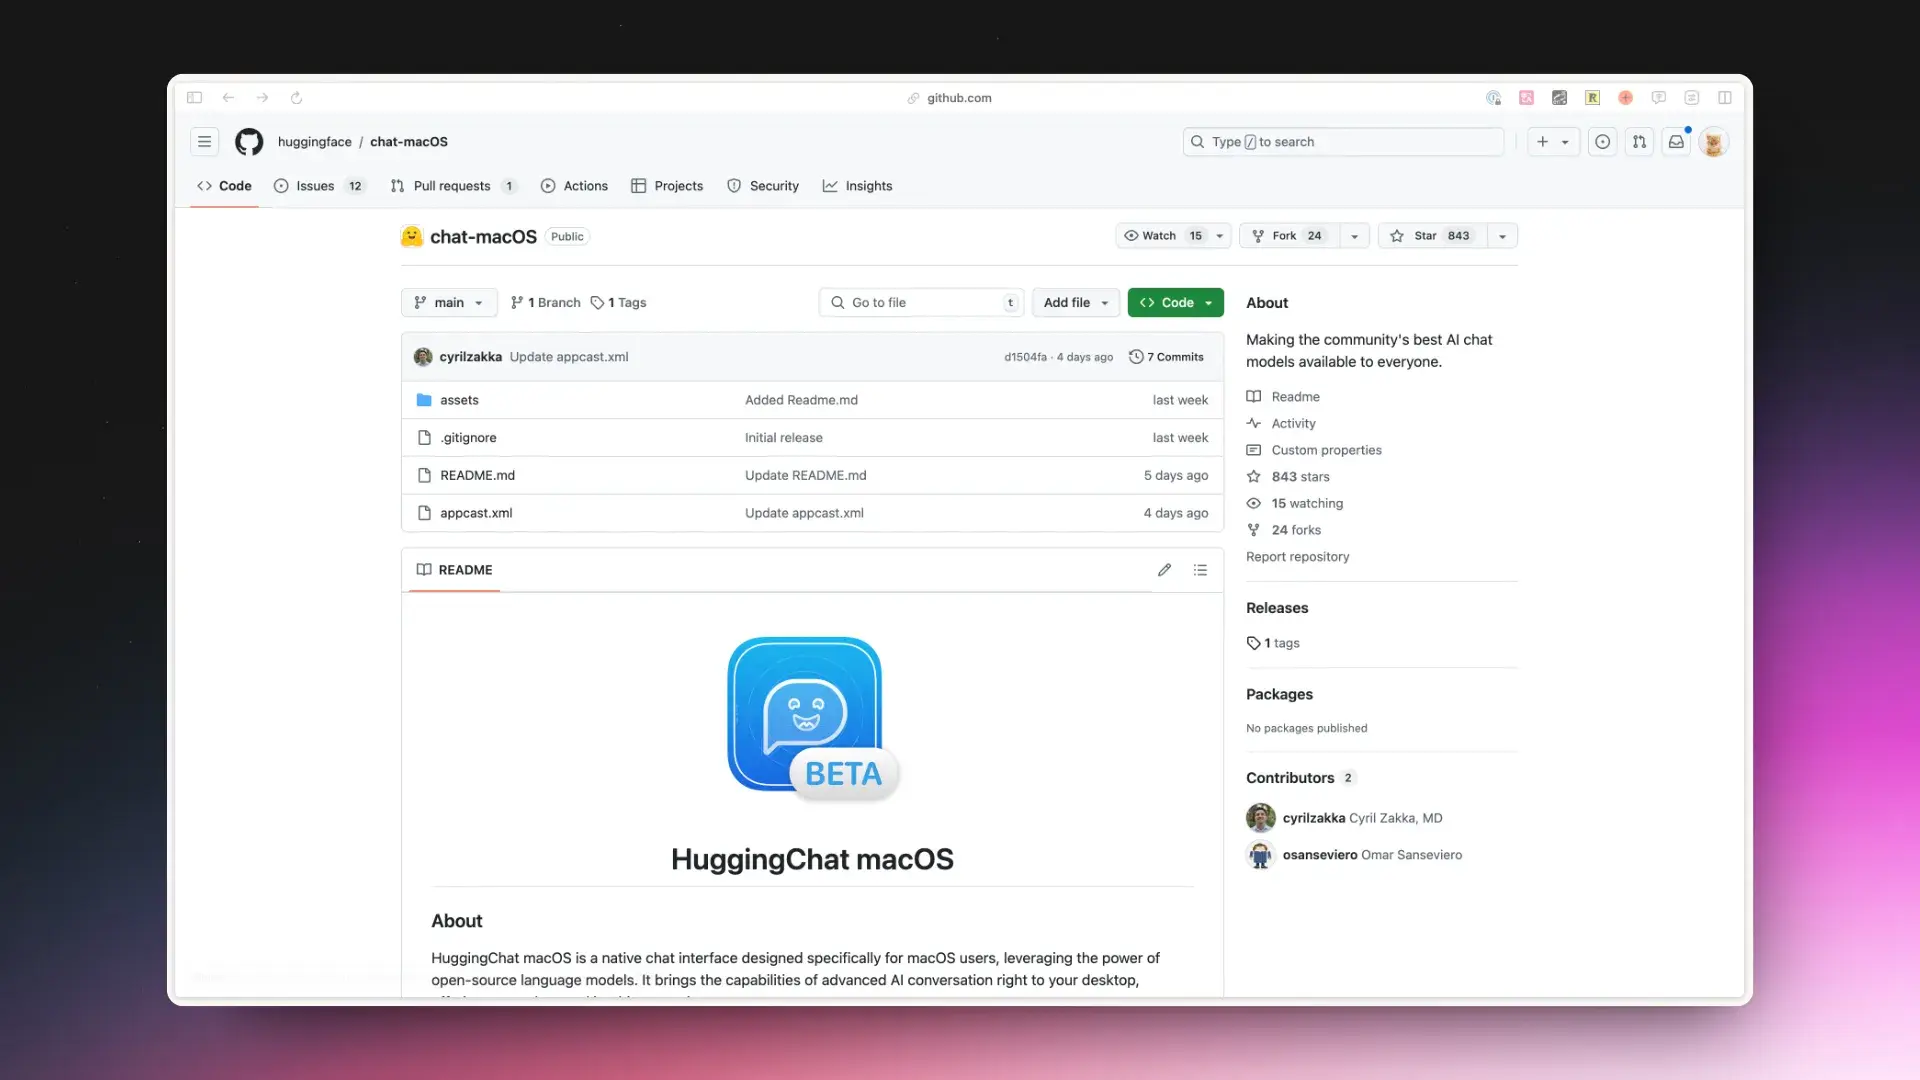Open the appcast.xml file
Screen dimensions: 1920x1080
[476, 513]
